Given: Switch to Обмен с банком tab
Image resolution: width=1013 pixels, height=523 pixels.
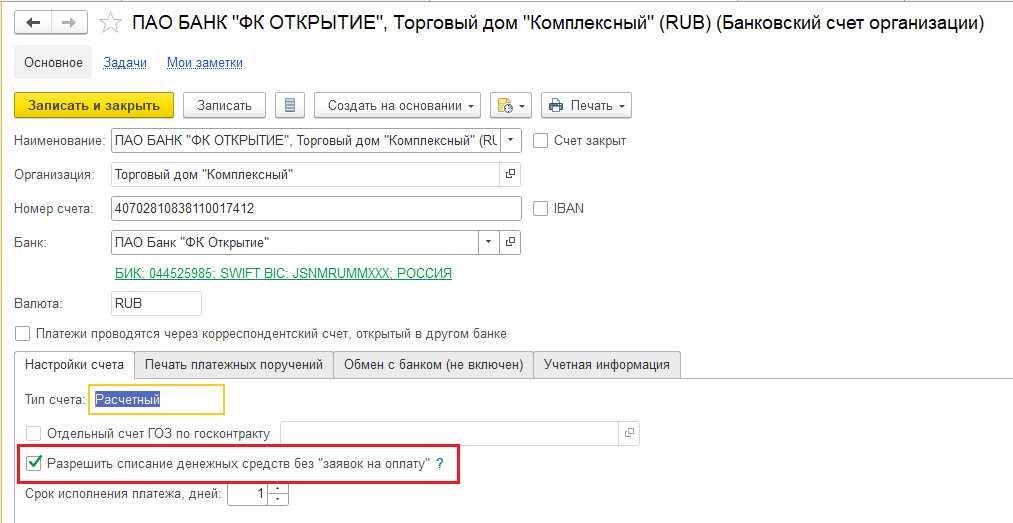Looking at the screenshot, I should pos(433,365).
